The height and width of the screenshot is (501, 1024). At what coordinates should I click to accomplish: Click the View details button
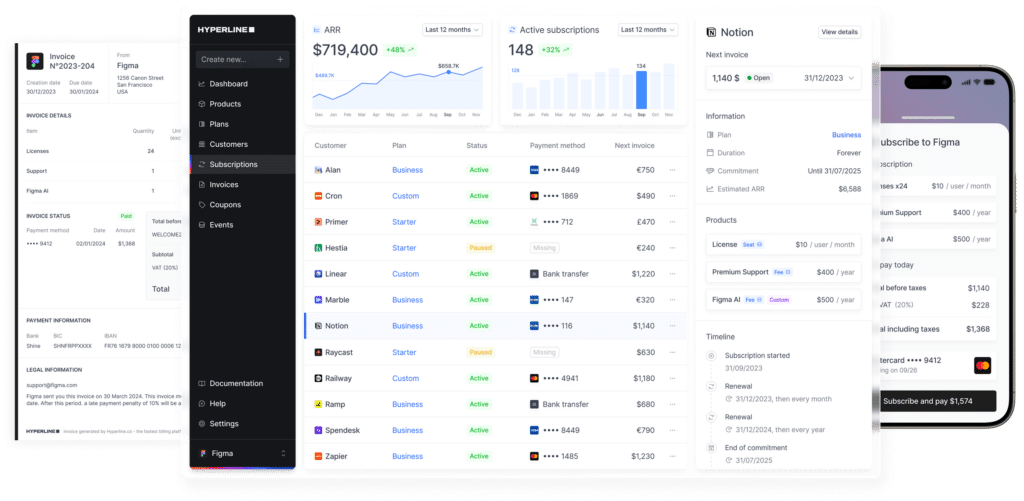click(x=840, y=32)
